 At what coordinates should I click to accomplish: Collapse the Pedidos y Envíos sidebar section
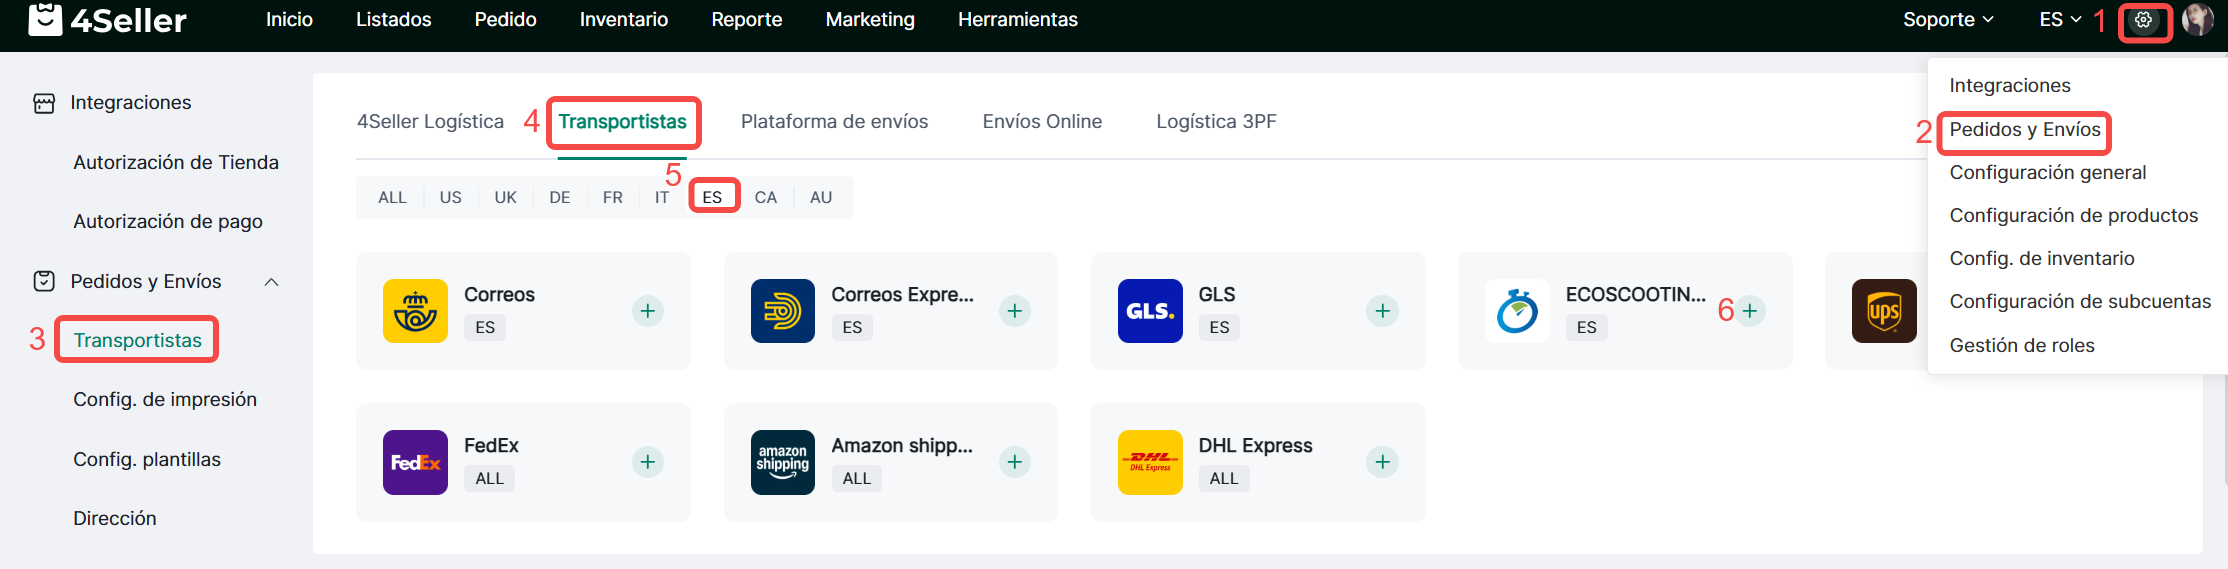pyautogui.click(x=271, y=282)
